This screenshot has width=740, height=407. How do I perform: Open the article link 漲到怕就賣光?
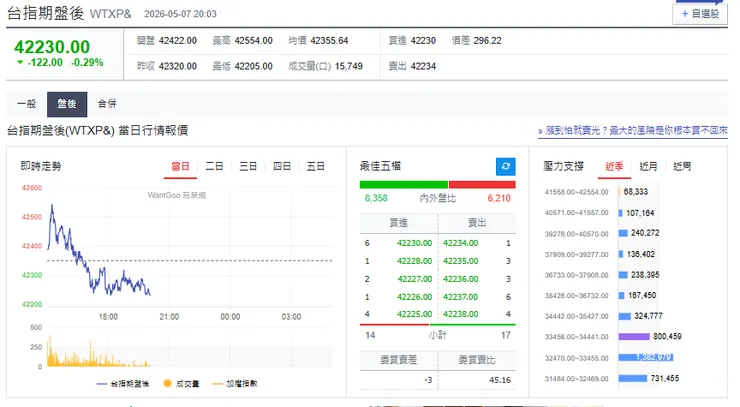(632, 131)
